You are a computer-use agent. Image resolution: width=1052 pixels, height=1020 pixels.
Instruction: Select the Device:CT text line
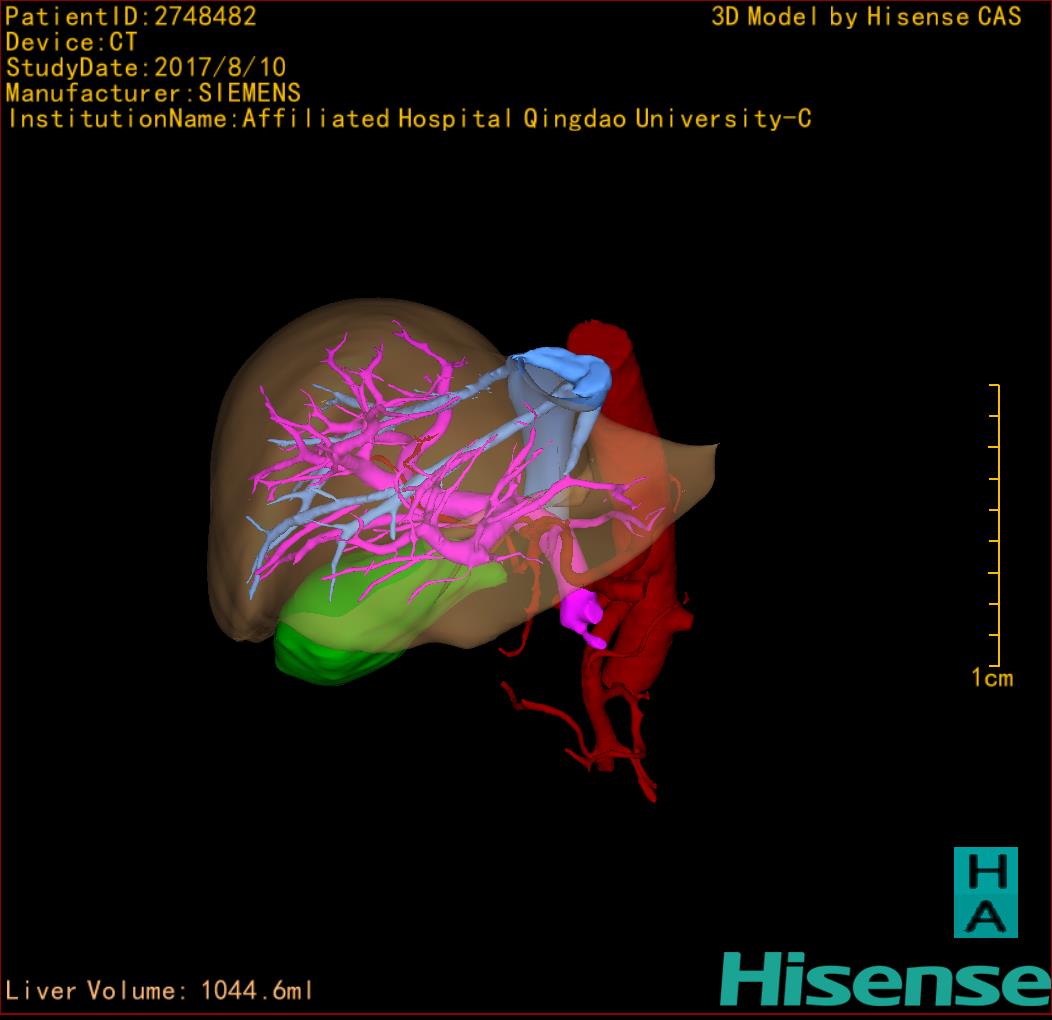click(x=71, y=43)
